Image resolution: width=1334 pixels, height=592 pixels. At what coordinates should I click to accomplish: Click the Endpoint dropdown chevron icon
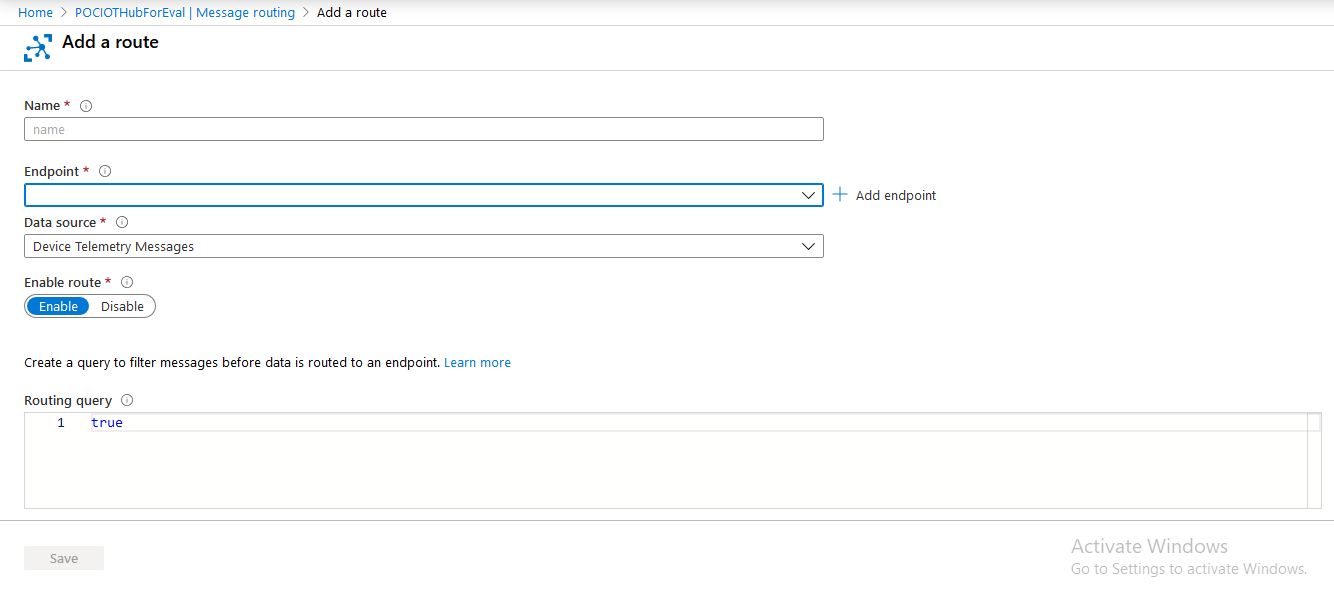pos(809,195)
